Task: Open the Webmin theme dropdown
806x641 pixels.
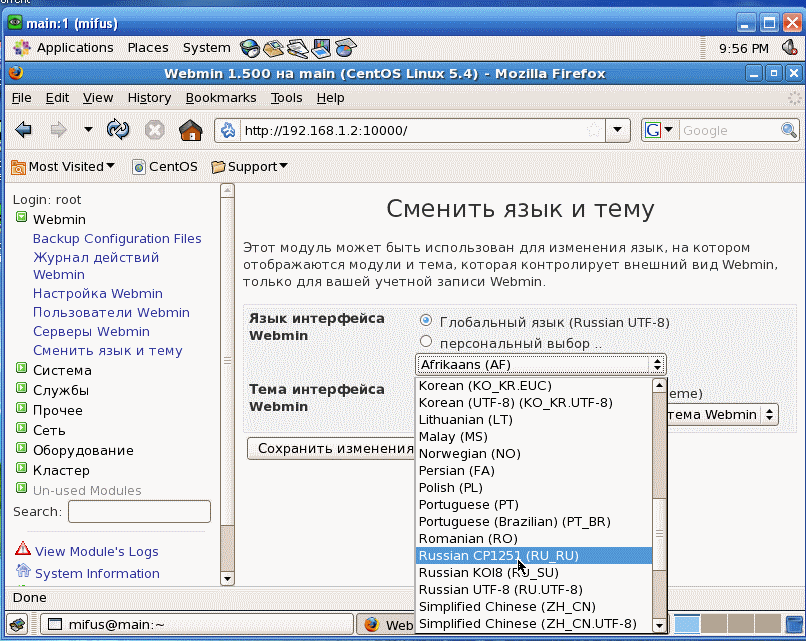Action: point(722,414)
